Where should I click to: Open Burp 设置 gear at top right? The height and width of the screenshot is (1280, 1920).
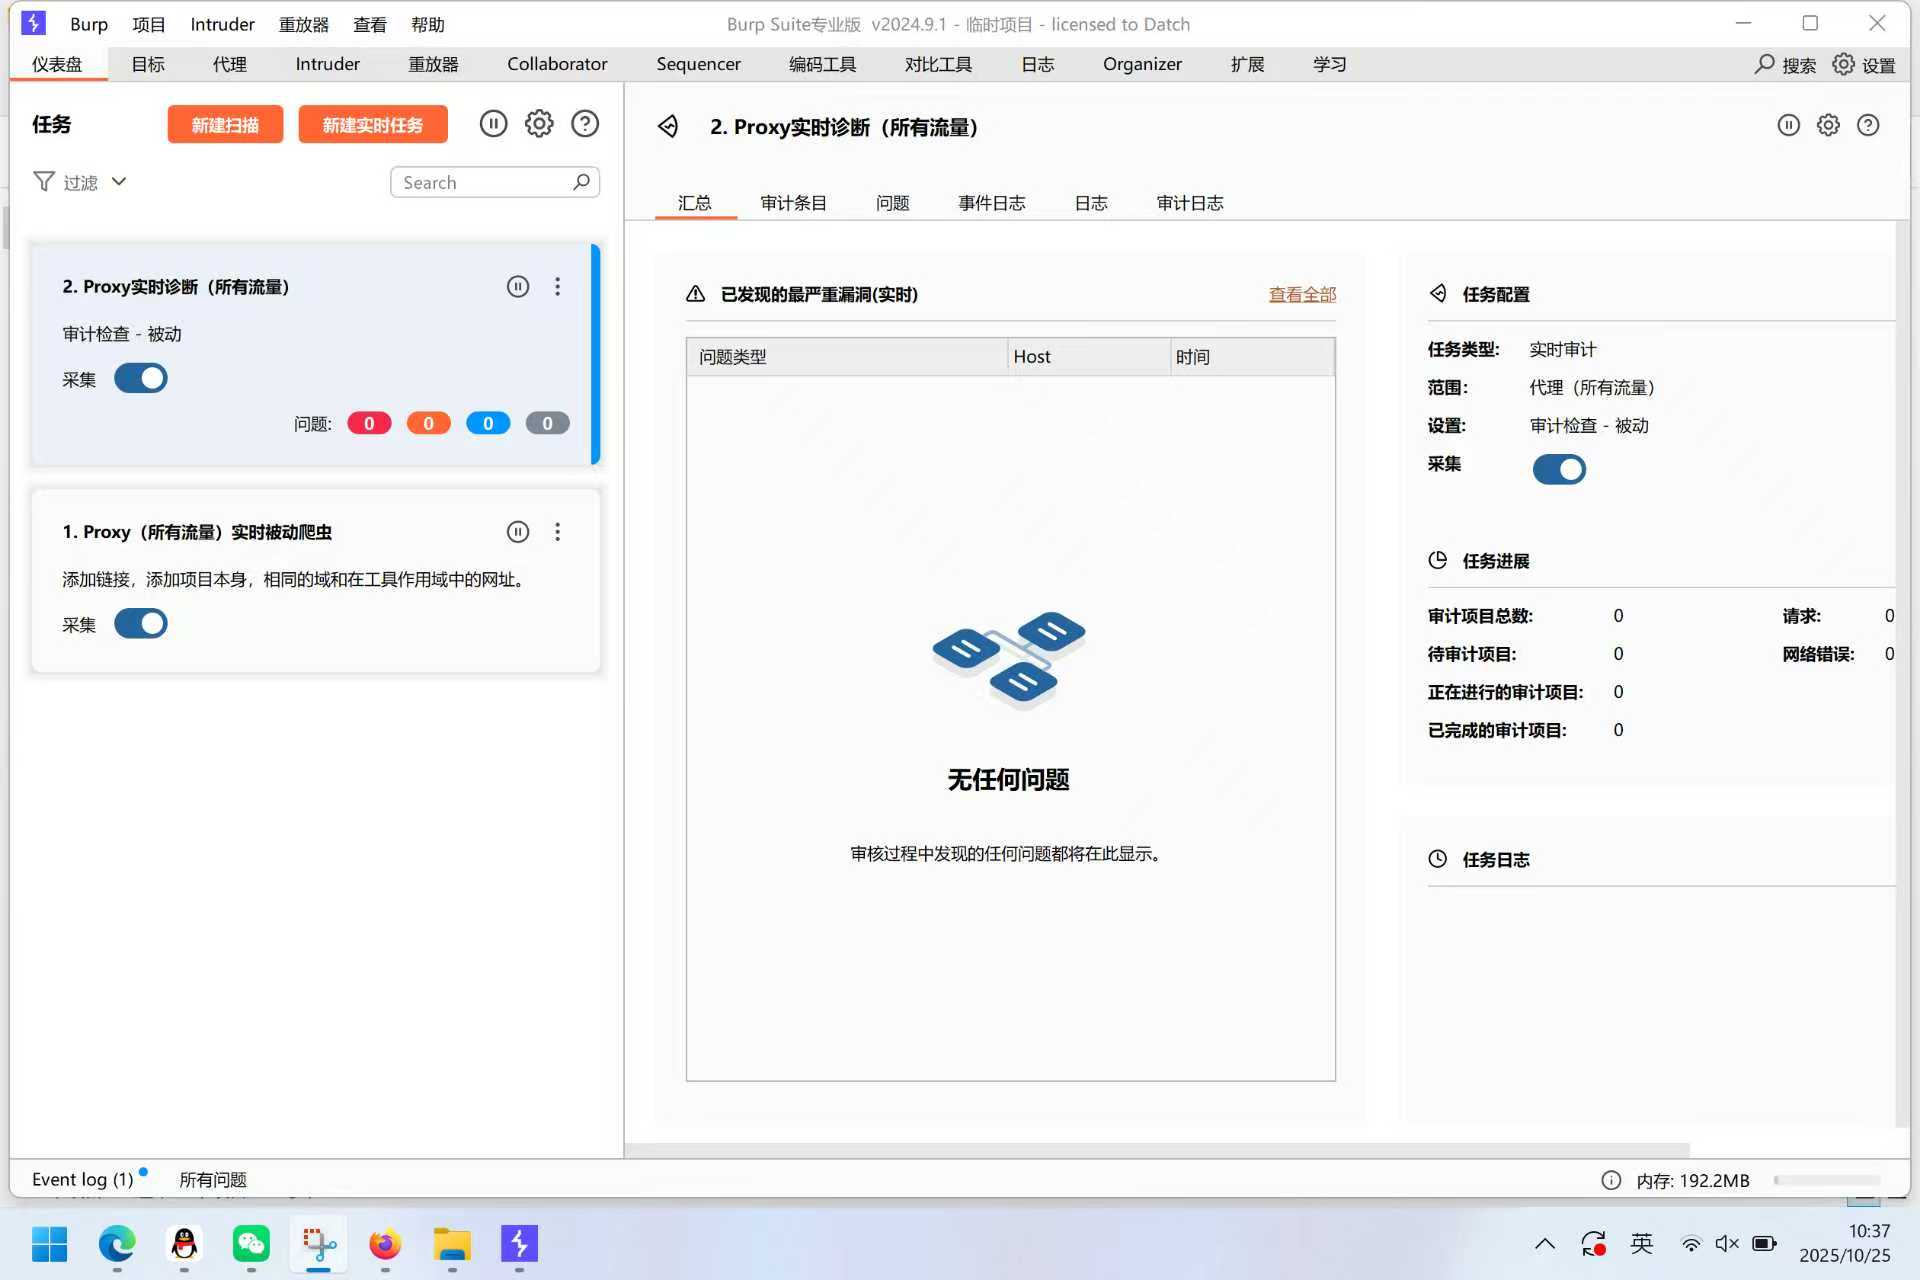click(x=1843, y=64)
